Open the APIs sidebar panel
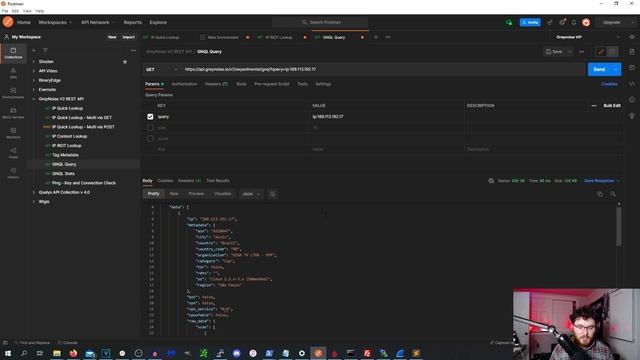The width and height of the screenshot is (640, 360). (x=13, y=73)
